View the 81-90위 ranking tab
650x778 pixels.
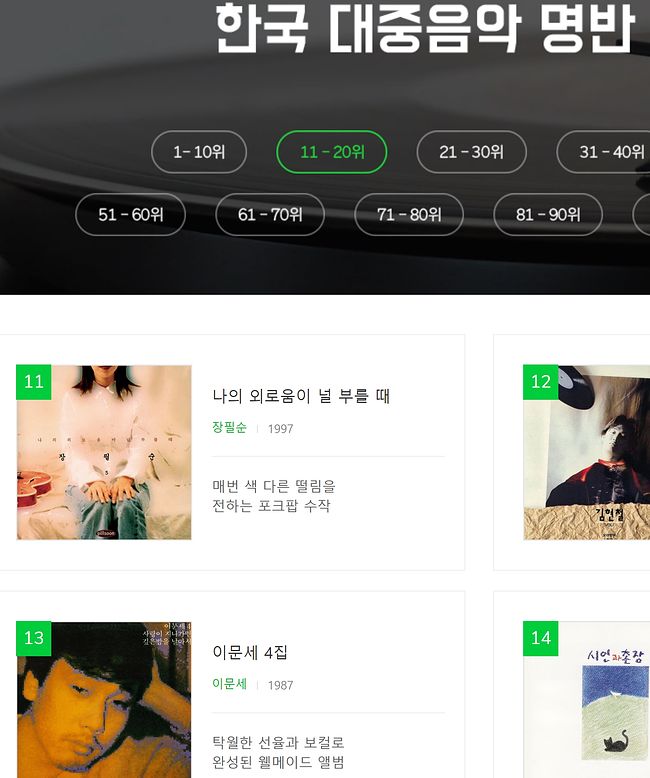tap(548, 214)
